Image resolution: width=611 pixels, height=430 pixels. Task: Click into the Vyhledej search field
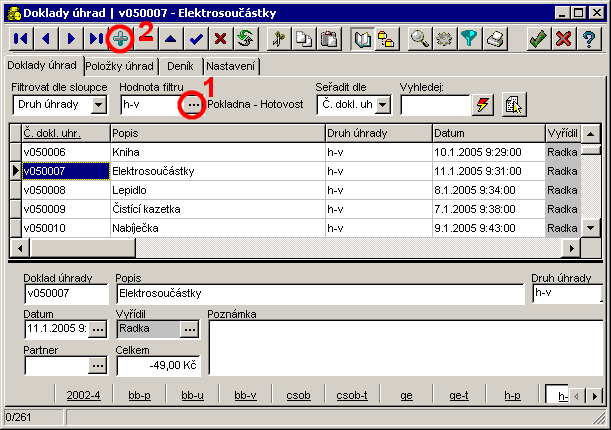[x=434, y=104]
